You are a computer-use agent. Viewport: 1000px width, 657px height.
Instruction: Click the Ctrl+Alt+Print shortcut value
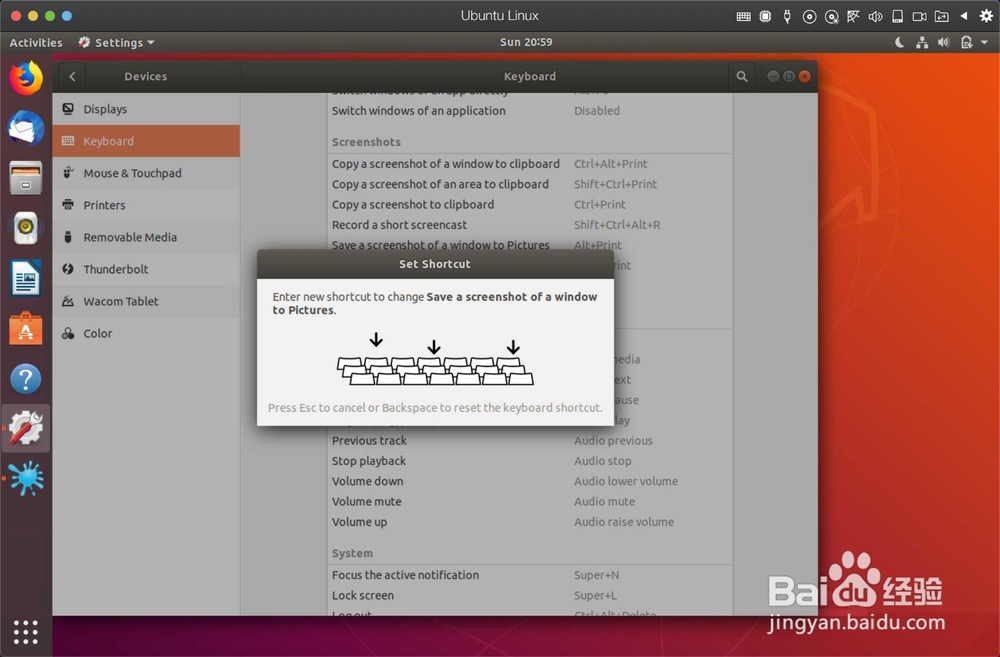click(610, 164)
